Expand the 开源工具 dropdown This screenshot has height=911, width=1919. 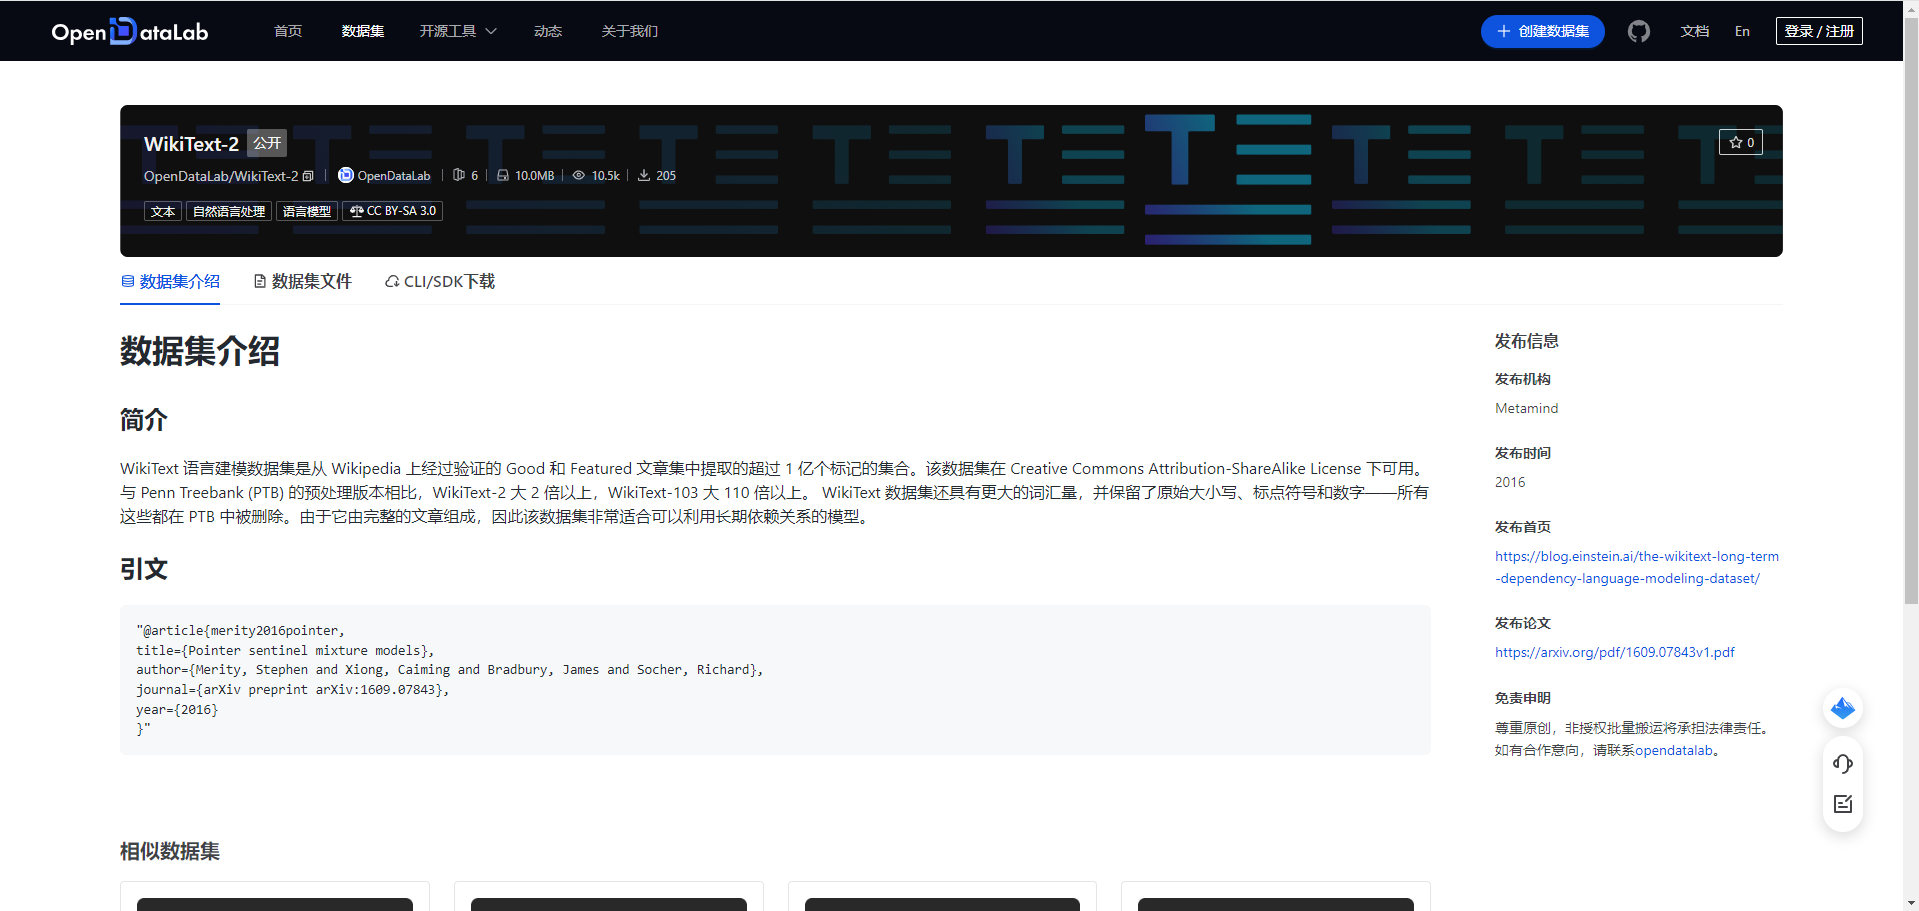457,31
